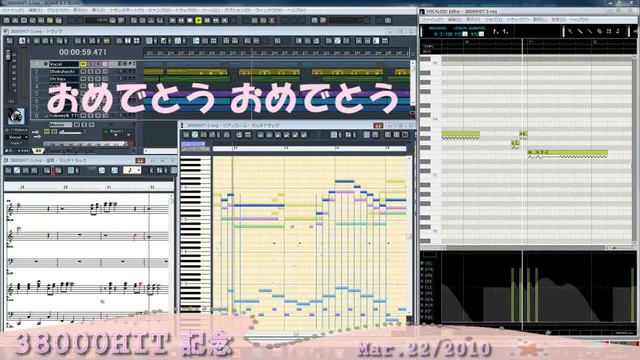Click the first tool in Piano Roll toolbar
The image size is (640, 360).
[x=186, y=135]
